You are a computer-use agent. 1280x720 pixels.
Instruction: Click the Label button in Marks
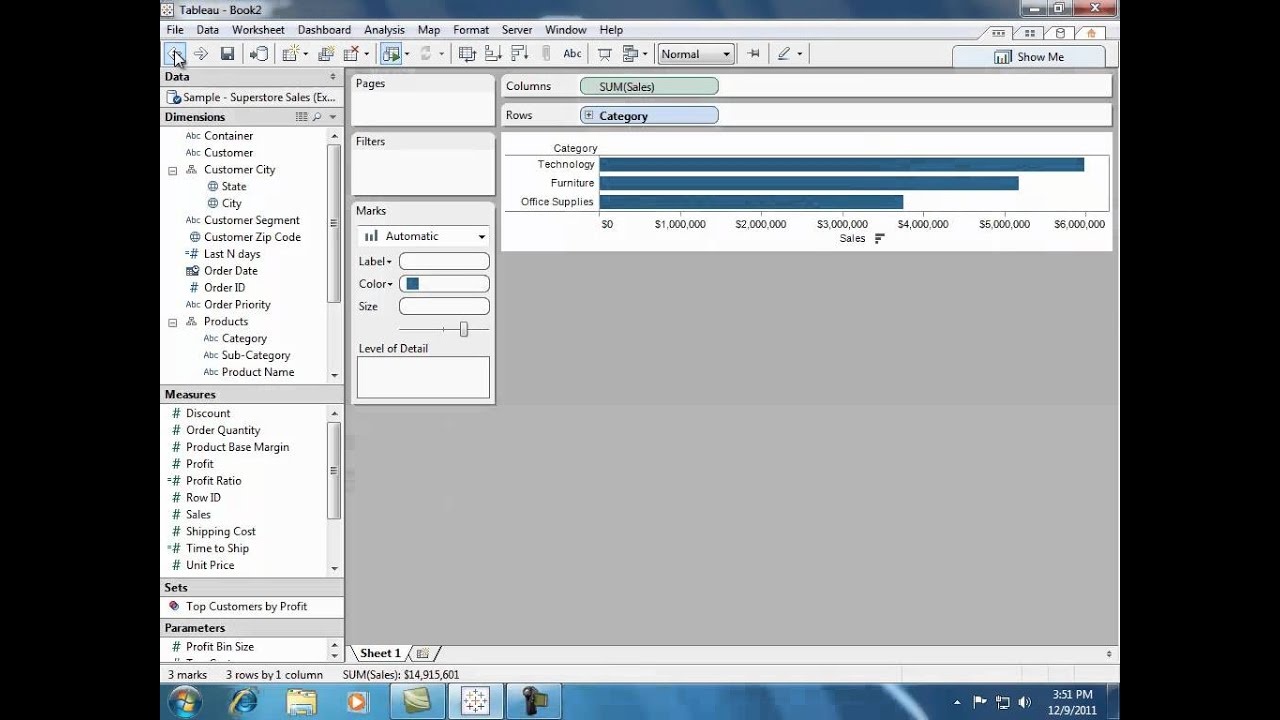[376, 261]
